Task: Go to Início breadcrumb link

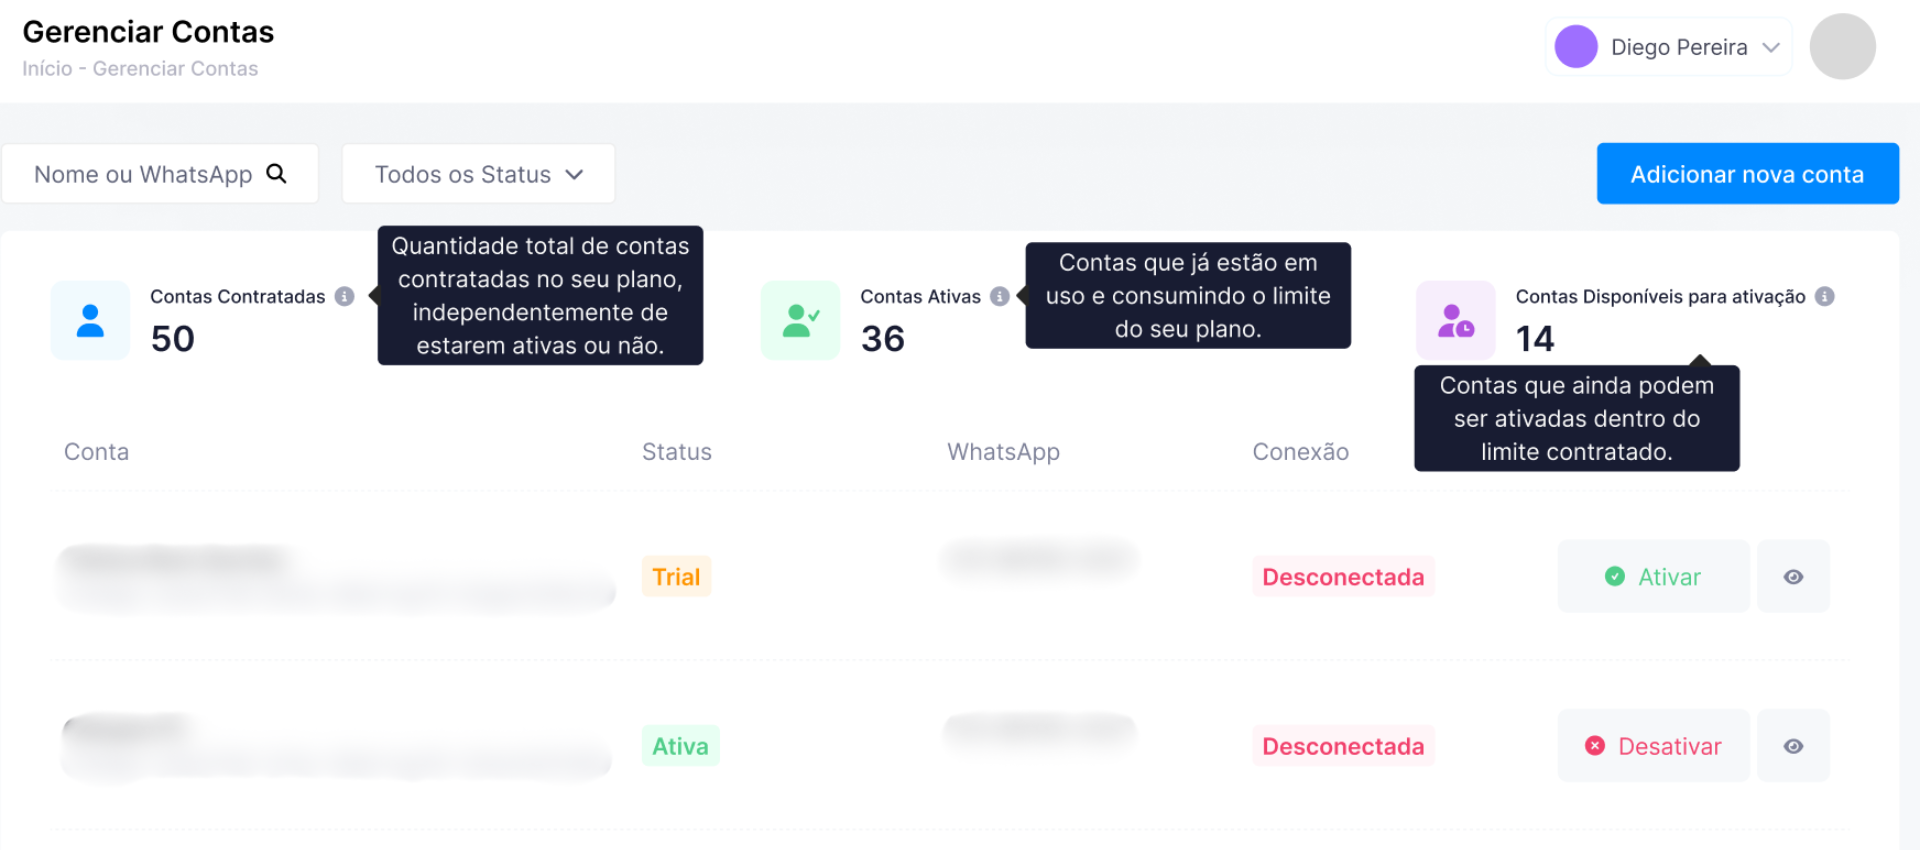Action: pos(47,69)
